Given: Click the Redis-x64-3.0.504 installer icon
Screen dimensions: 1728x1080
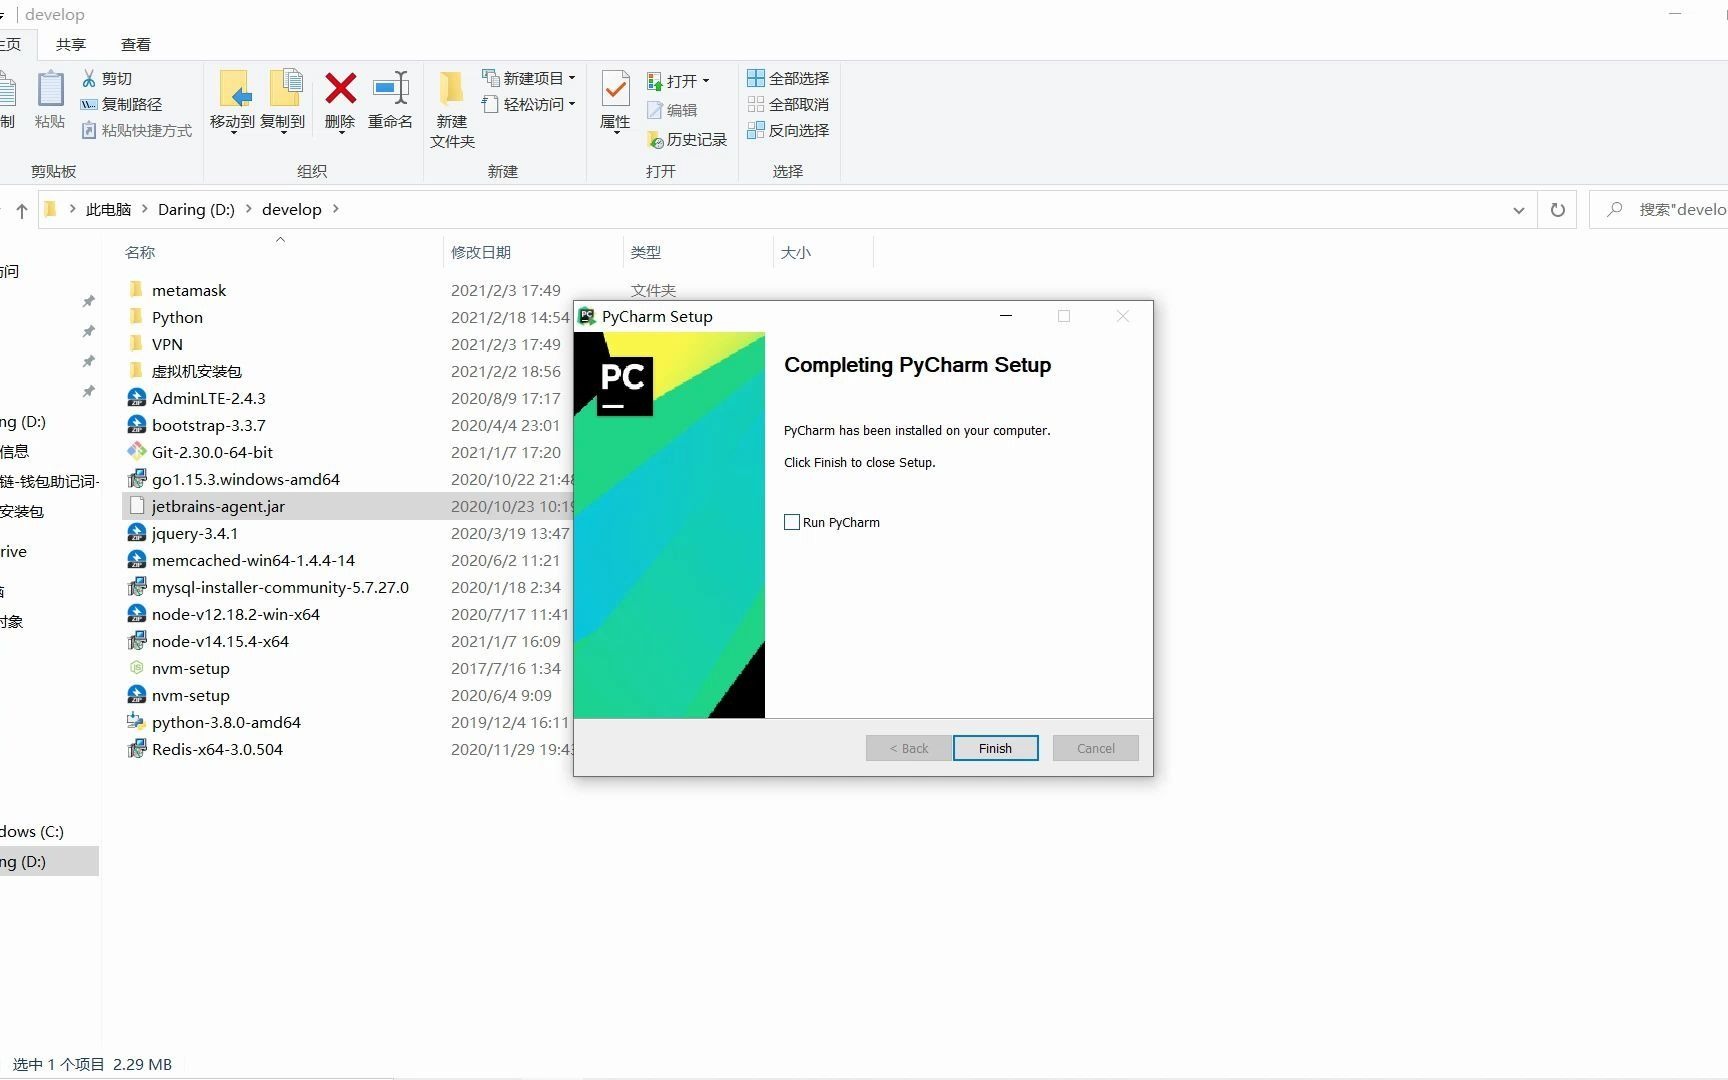Looking at the screenshot, I should [137, 749].
